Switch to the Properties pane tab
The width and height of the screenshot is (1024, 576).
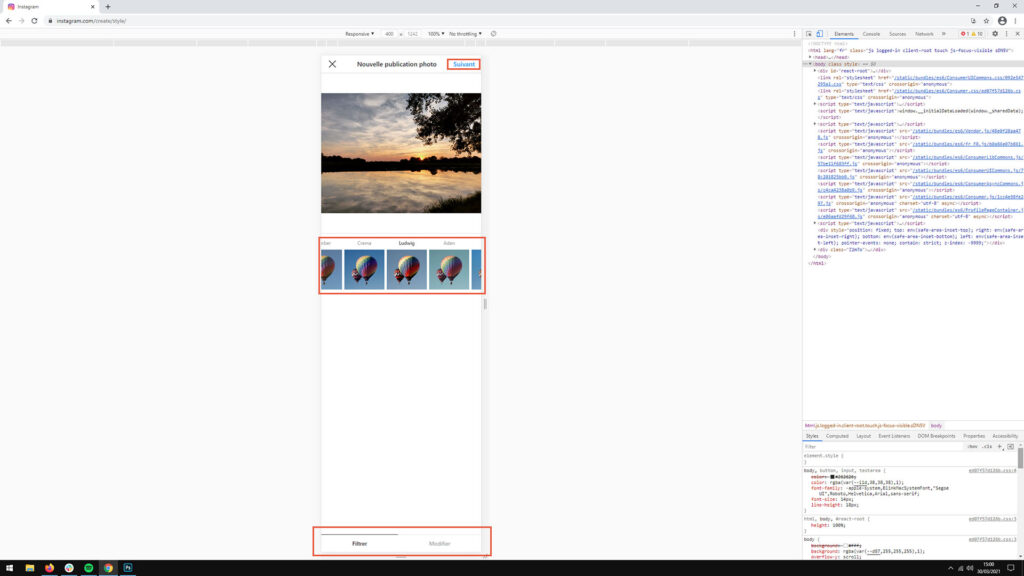(974, 436)
